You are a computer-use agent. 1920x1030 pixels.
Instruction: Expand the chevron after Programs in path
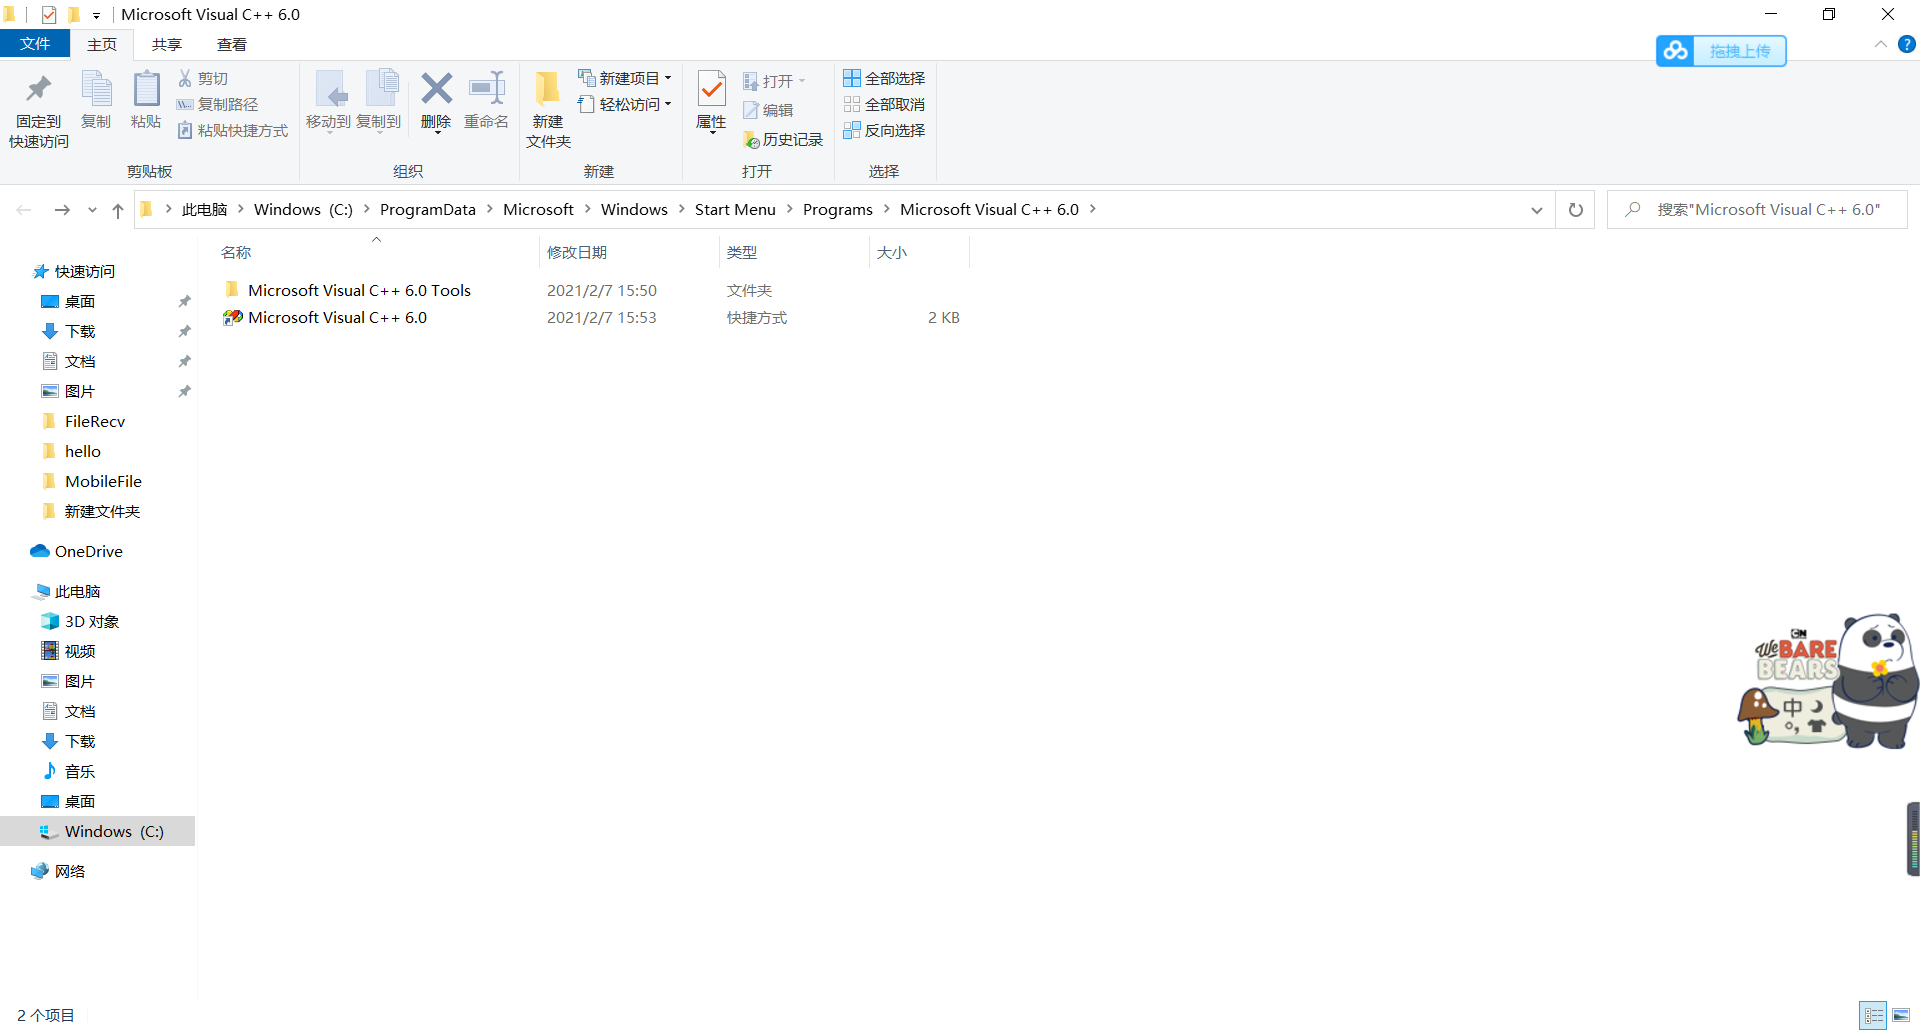[887, 209]
